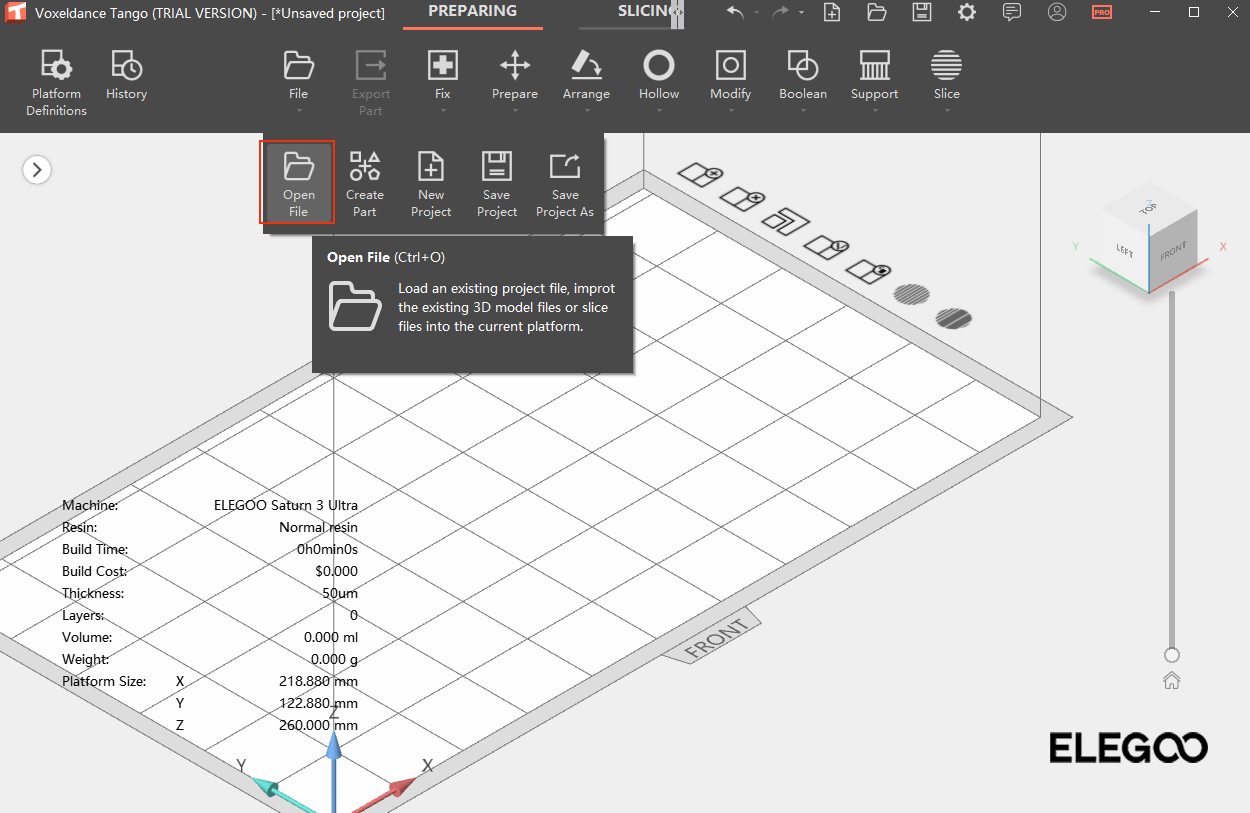Open Platform Definitions settings
This screenshot has width=1250, height=813.
(56, 83)
